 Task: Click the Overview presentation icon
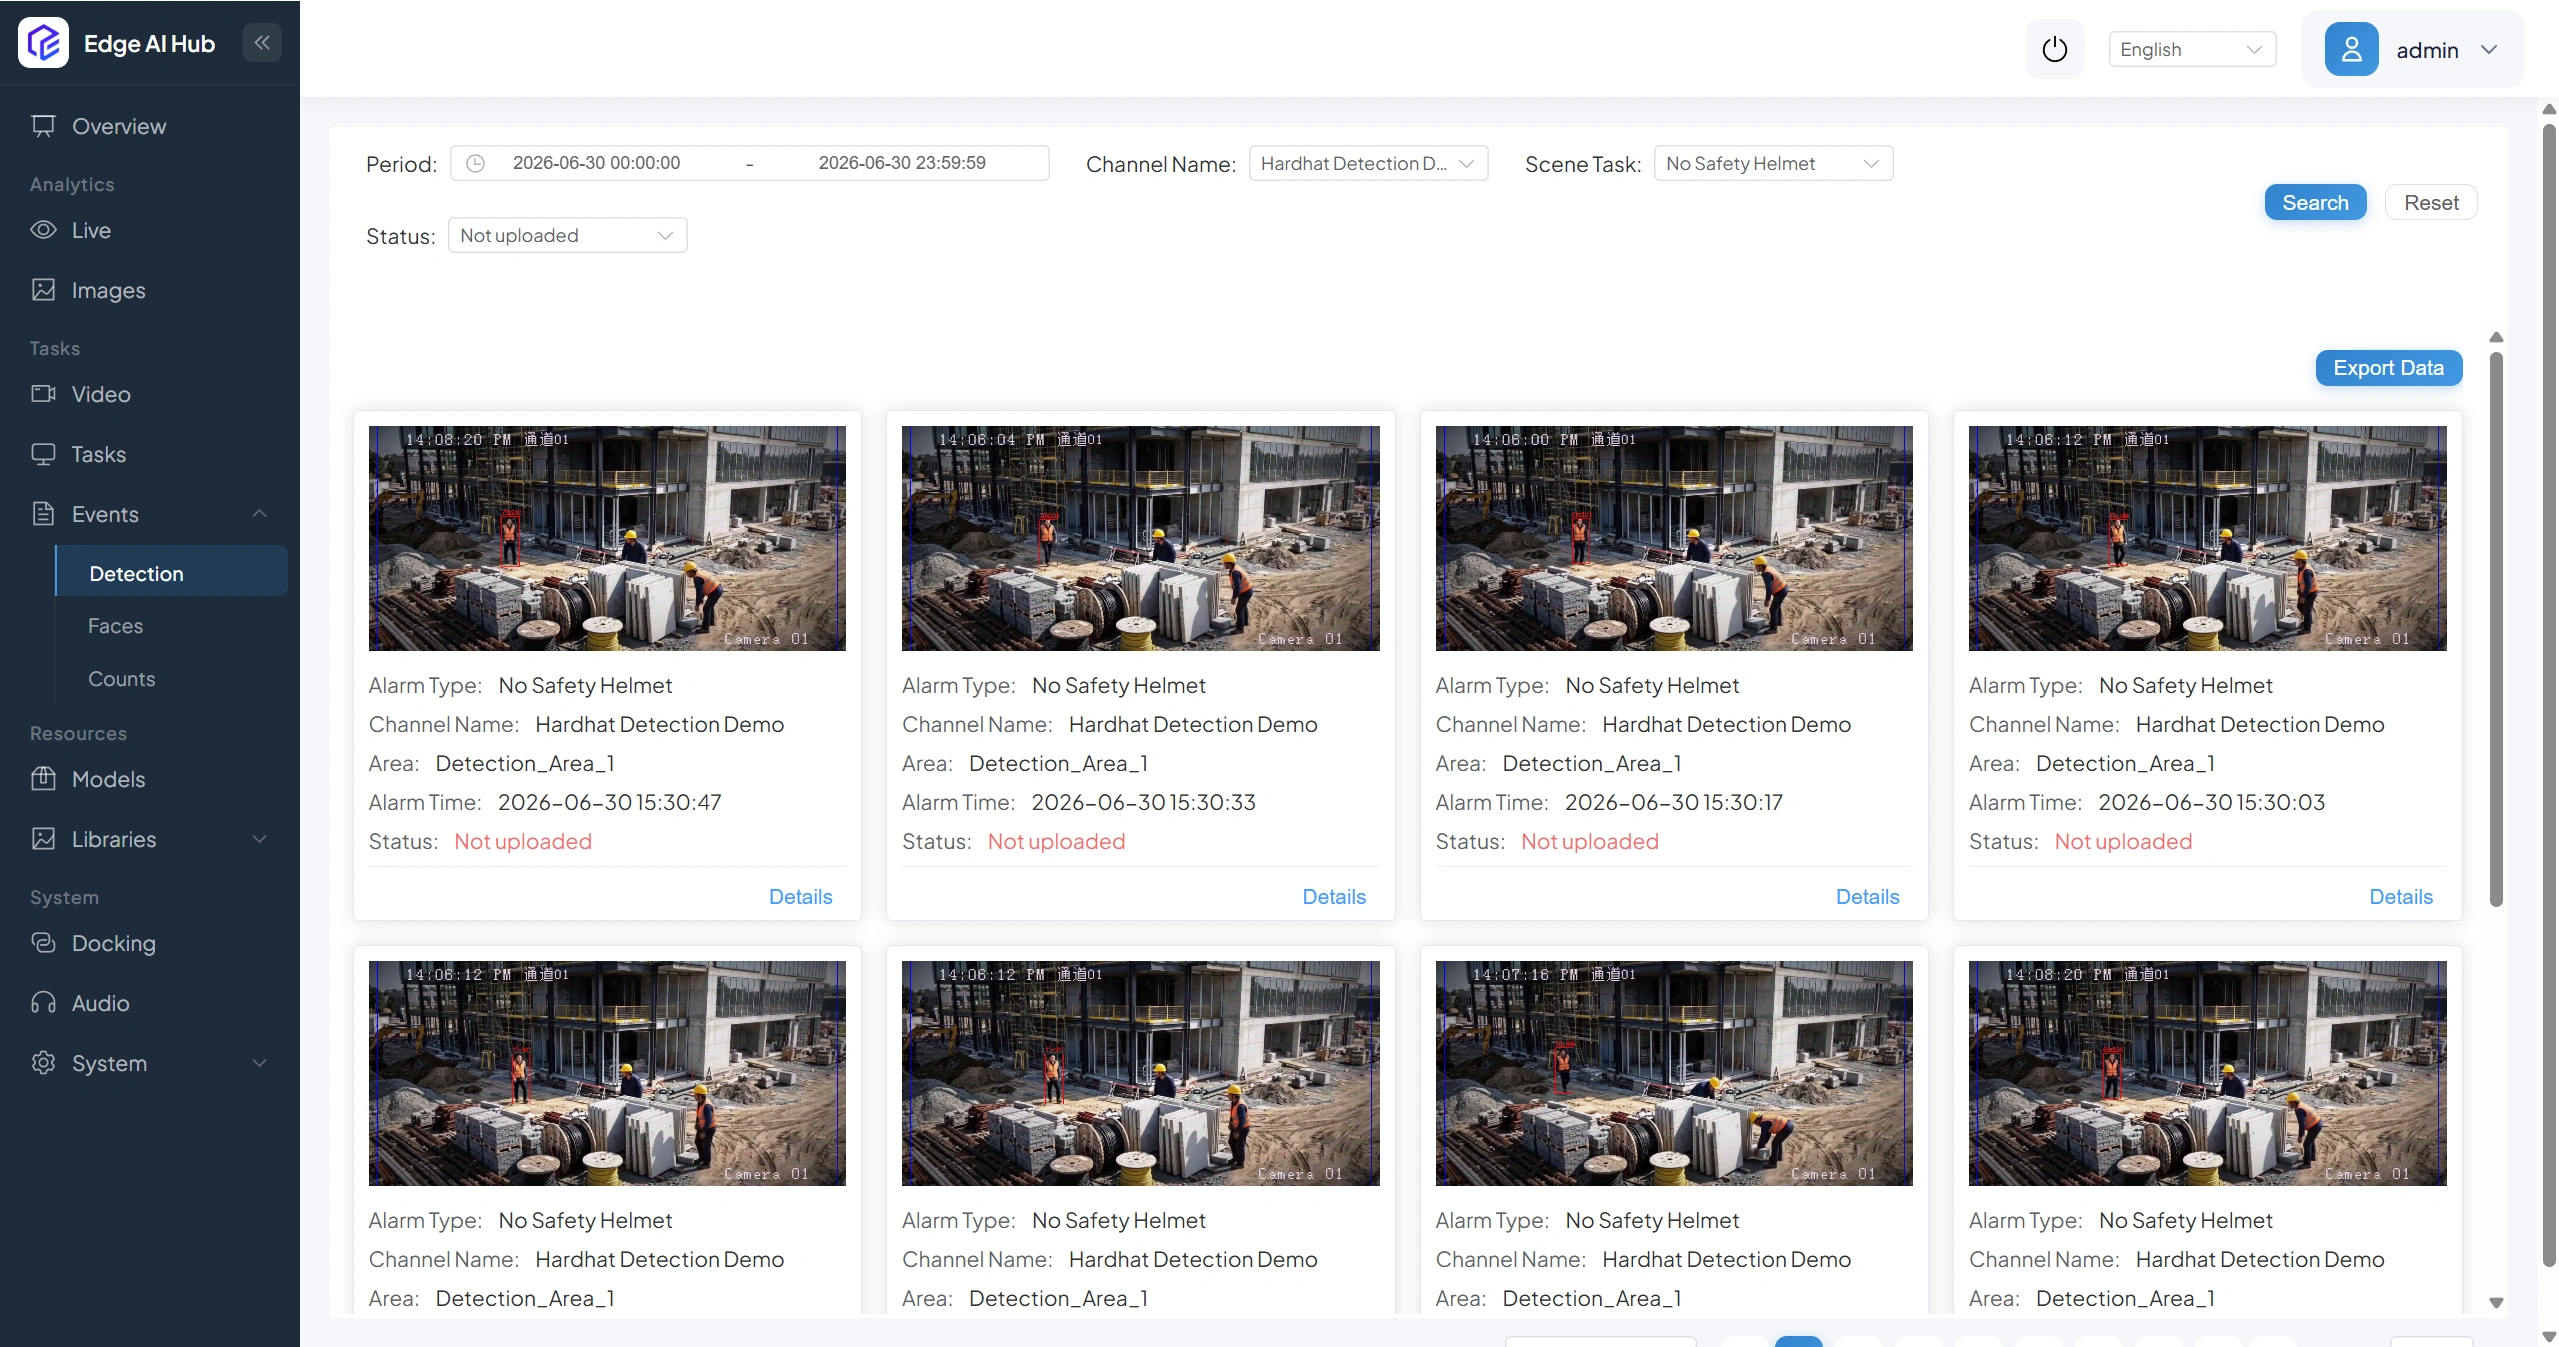tap(43, 126)
